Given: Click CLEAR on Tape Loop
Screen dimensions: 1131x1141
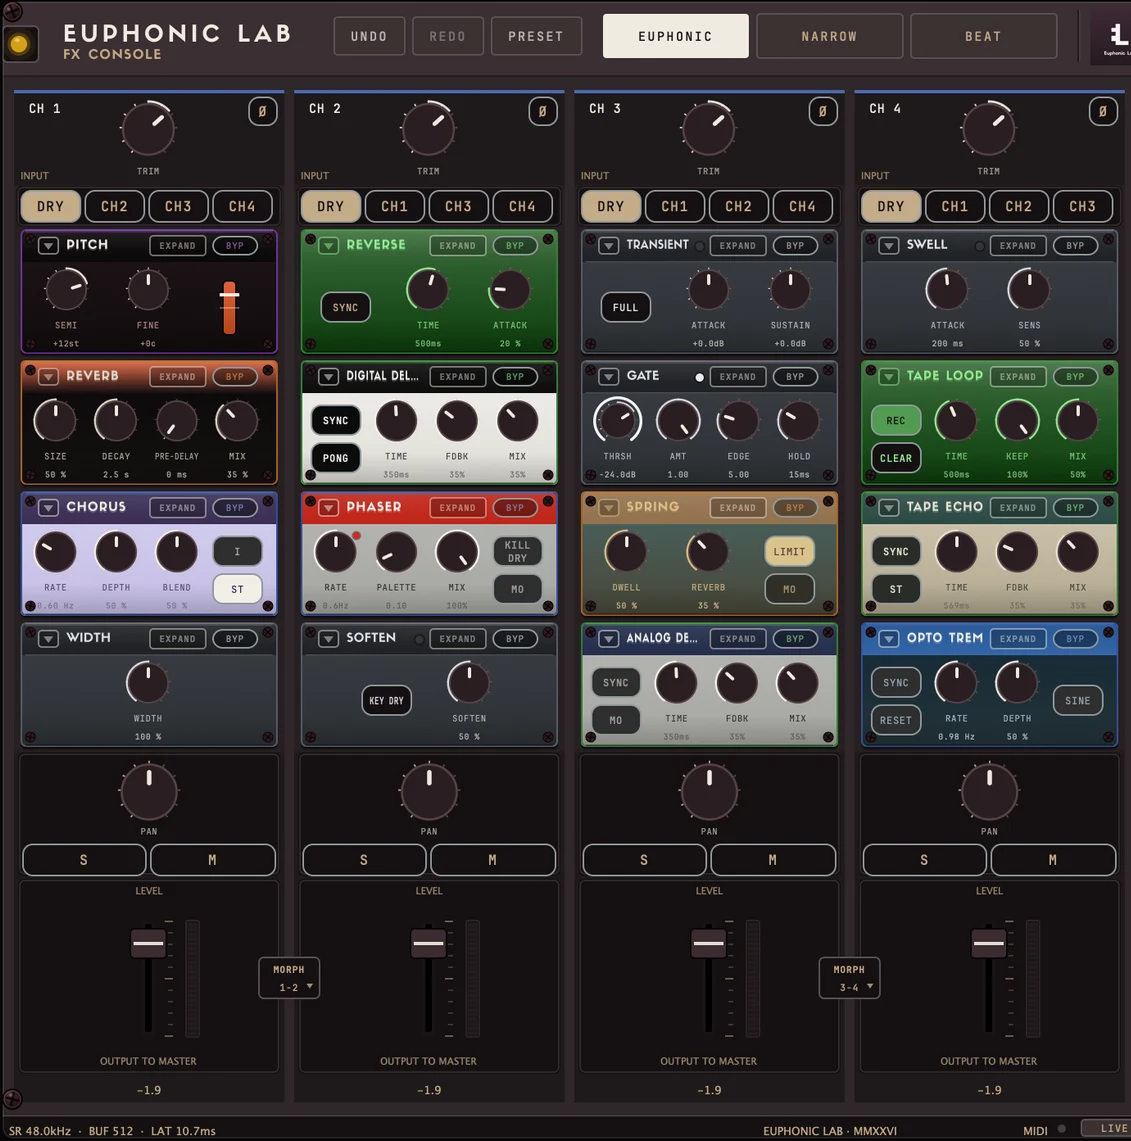Looking at the screenshot, I should pos(896,458).
